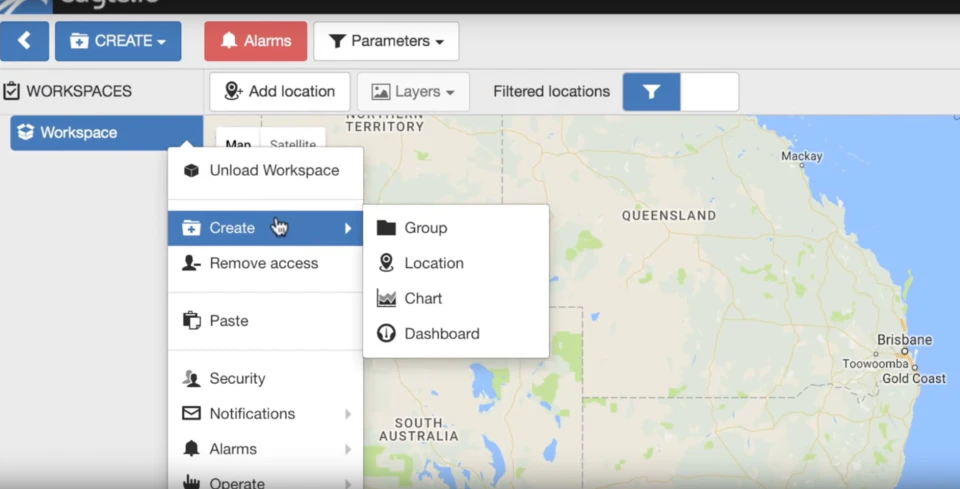The height and width of the screenshot is (489, 960).
Task: Click the Toowoomba label on map
Action: (874, 364)
